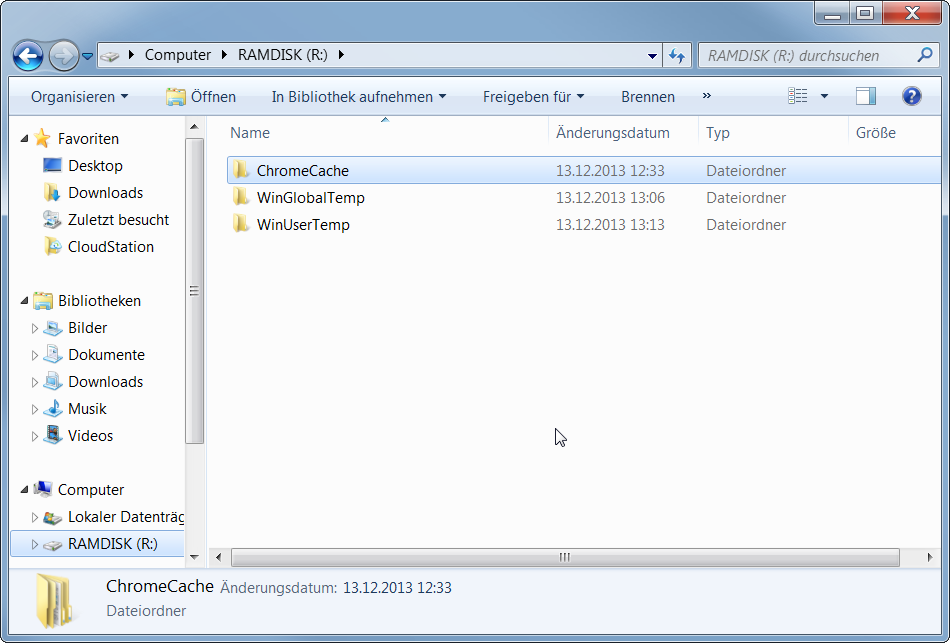Screen dimensions: 950x643
Task: Open CloudStation in Favoriten
Action: pyautogui.click(x=110, y=247)
